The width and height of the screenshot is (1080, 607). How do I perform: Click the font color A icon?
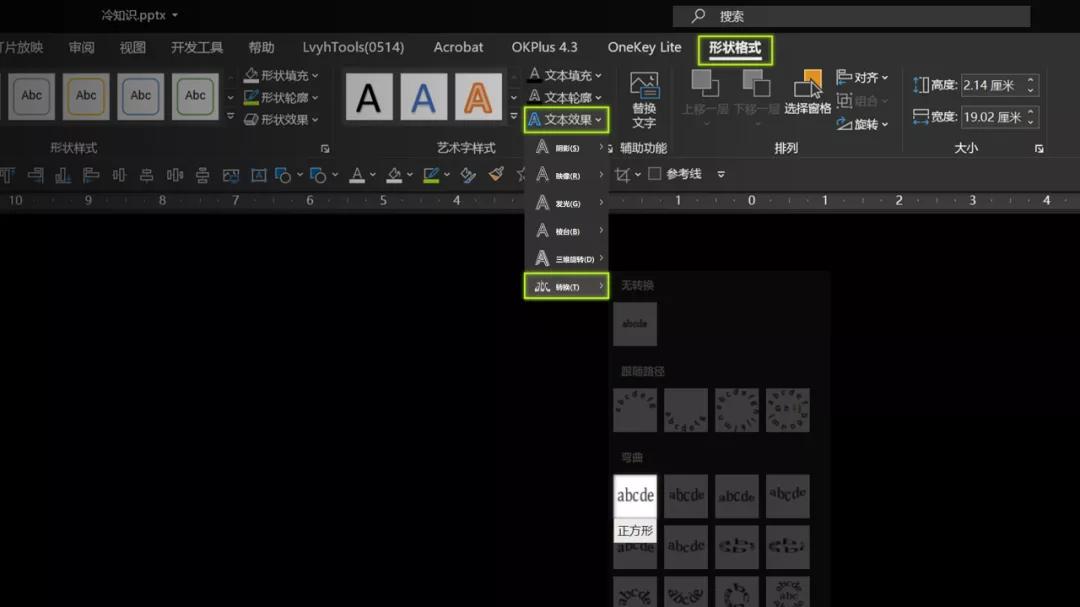[357, 174]
